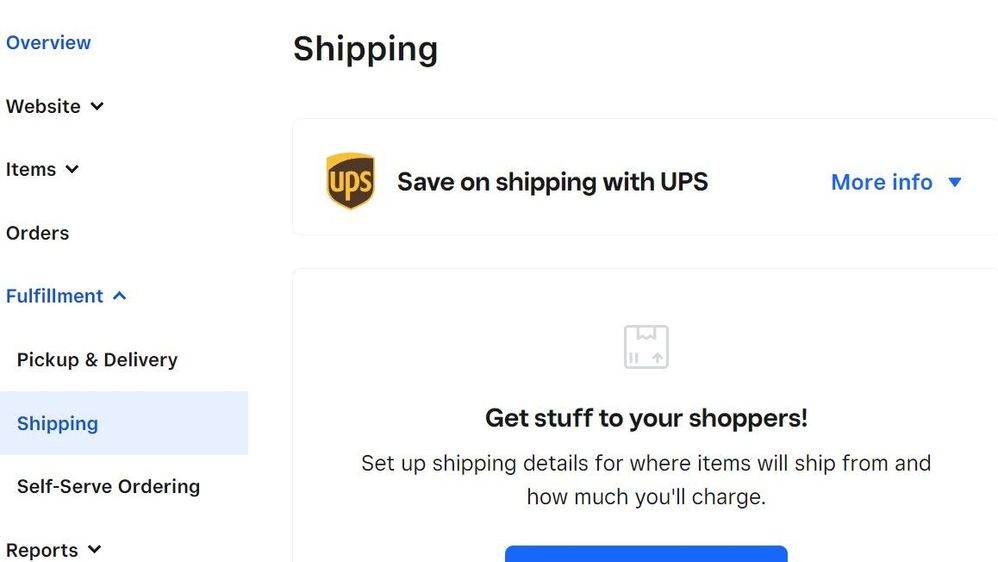Click the Save on shipping with UPS title
The height and width of the screenshot is (562, 998).
(552, 182)
